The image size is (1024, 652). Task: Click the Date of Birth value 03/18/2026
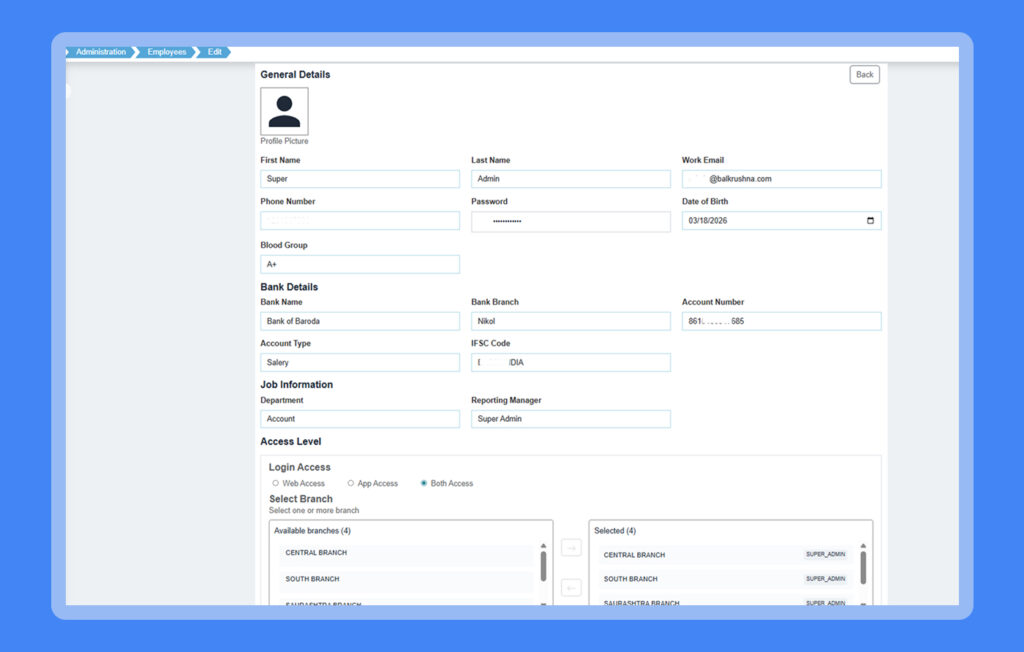click(x=707, y=221)
